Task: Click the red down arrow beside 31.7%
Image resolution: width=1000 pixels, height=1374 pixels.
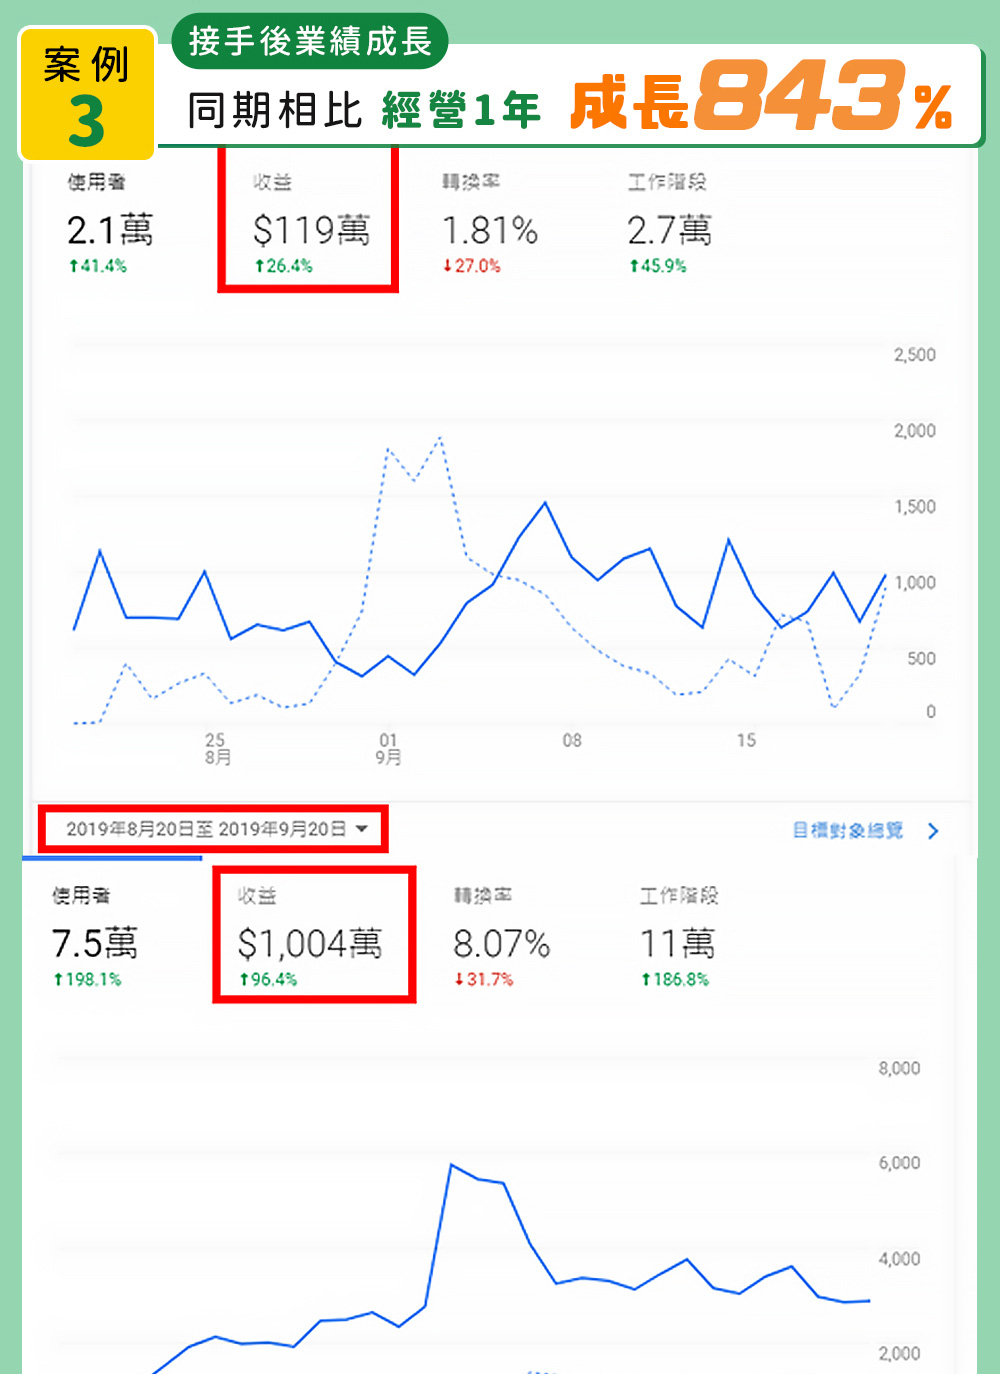Action: (x=459, y=979)
